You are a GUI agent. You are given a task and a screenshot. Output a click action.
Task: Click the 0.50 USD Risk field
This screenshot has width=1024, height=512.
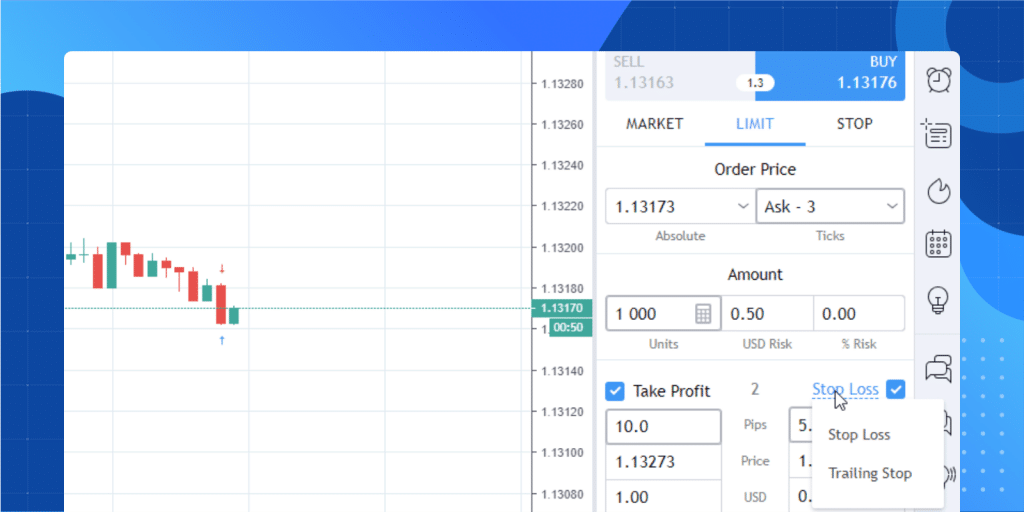coord(767,313)
